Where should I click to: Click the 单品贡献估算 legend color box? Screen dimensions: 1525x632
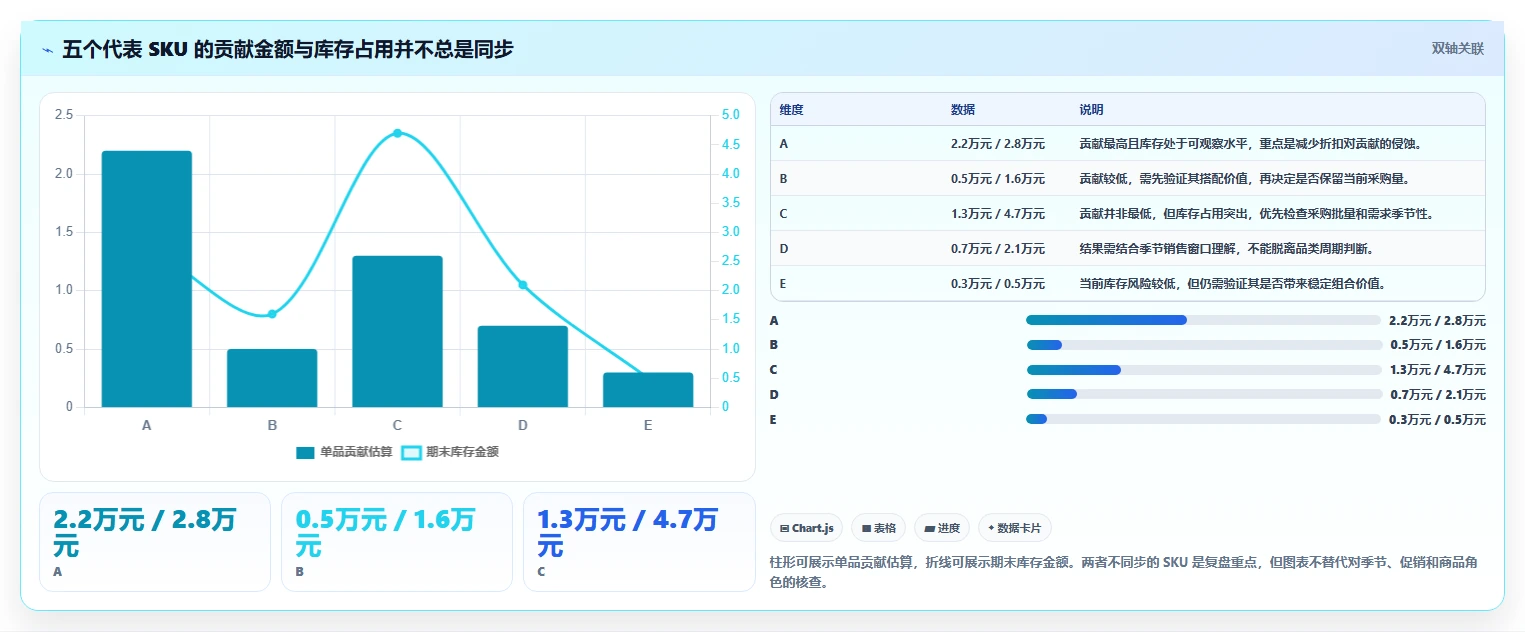[x=306, y=453]
